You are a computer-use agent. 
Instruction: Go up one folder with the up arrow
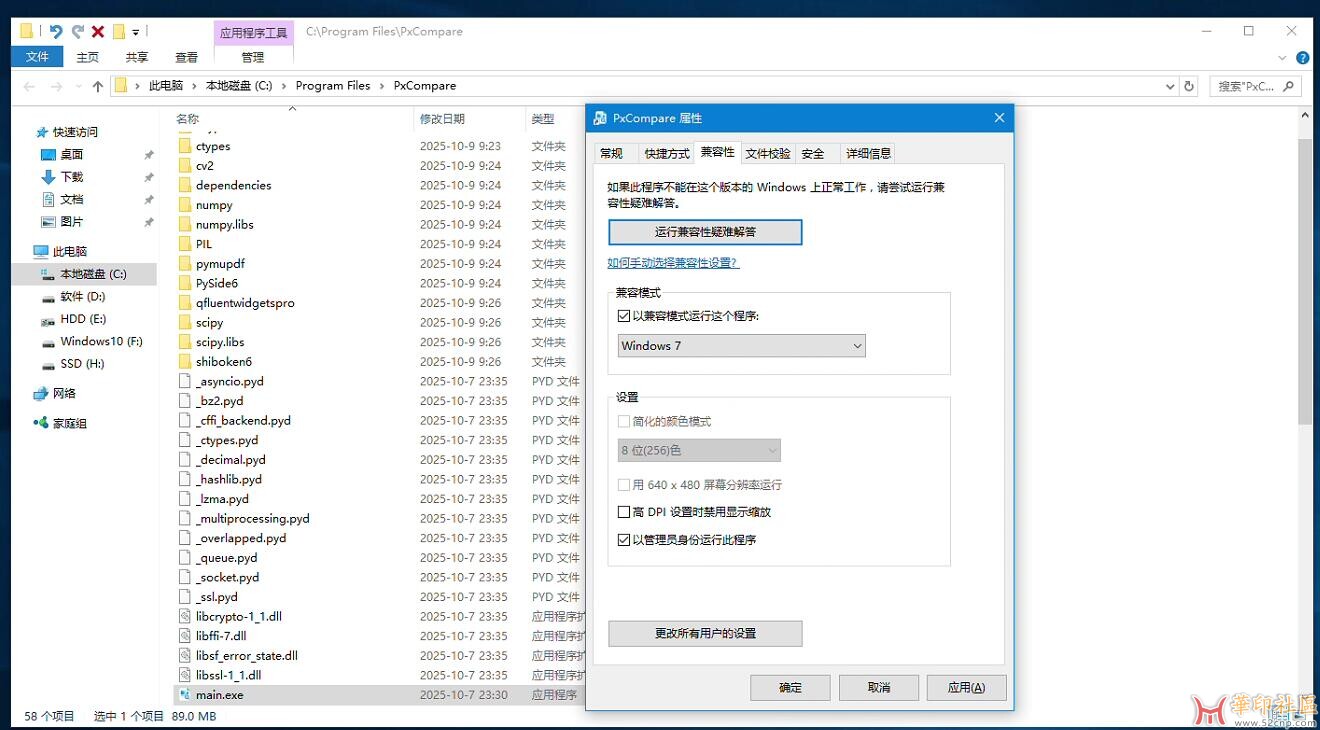[97, 87]
